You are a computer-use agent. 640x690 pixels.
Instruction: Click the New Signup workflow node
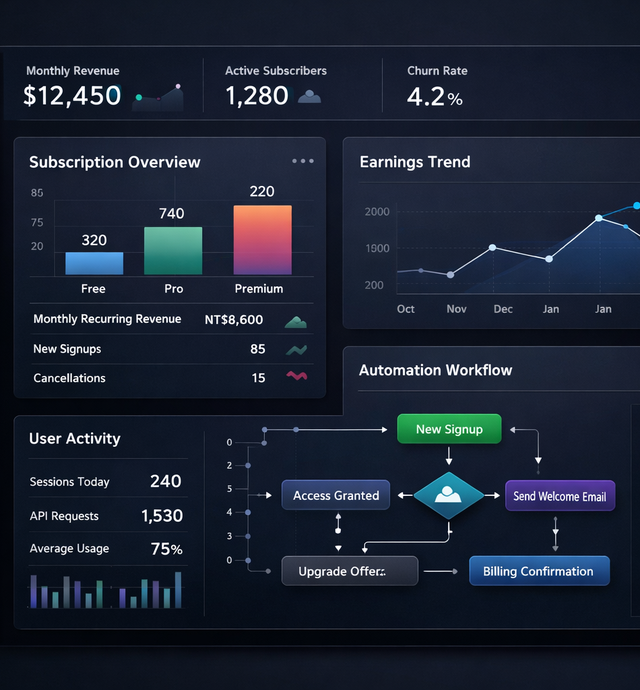[x=449, y=429]
